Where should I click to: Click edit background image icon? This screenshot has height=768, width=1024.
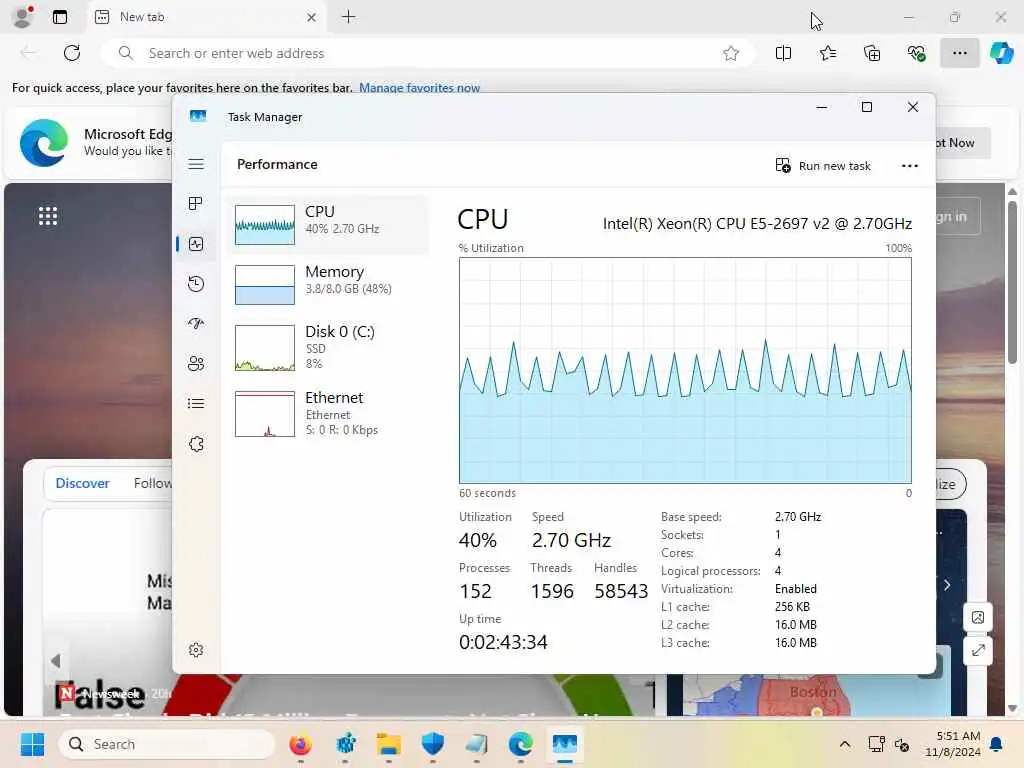[x=978, y=617]
